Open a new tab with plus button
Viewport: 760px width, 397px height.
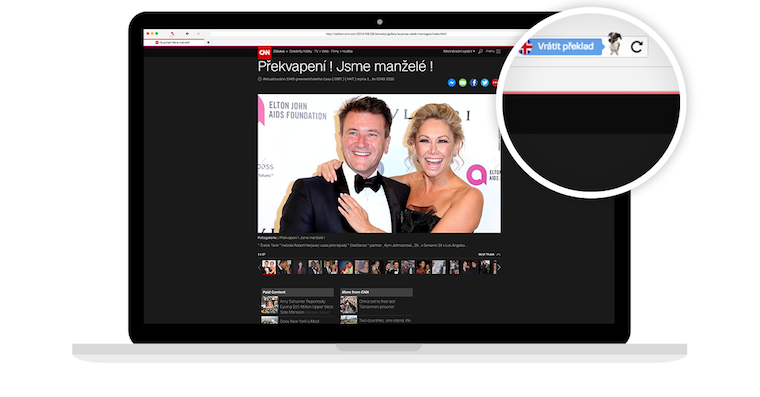tap(208, 43)
